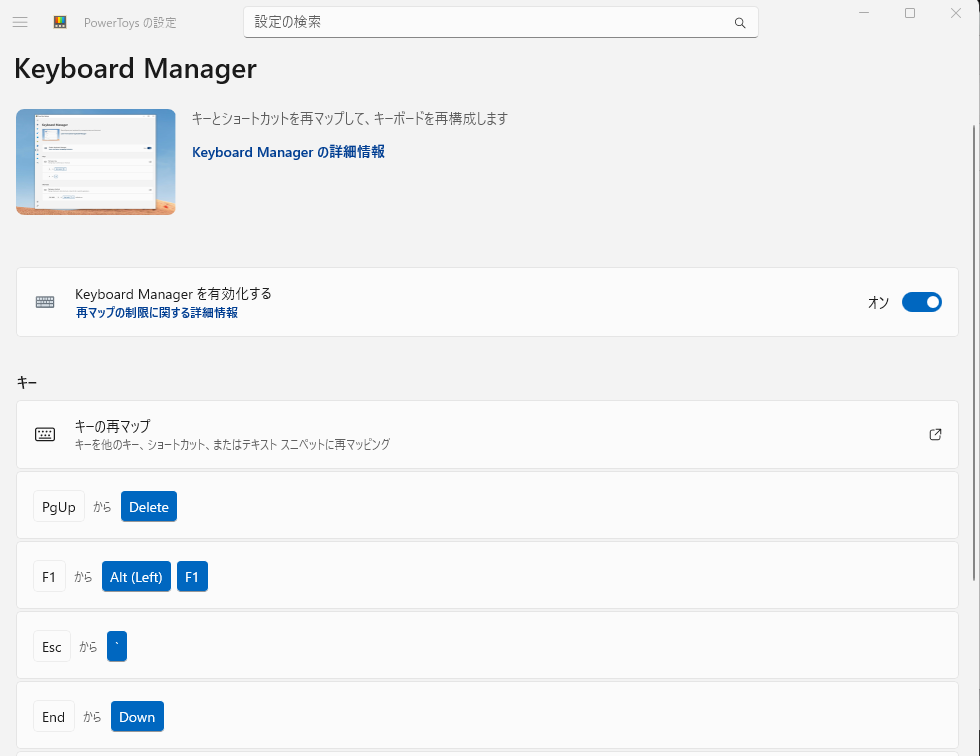Screen dimensions: 980x756
Task: Click the blue Delete key badge
Action: [149, 507]
